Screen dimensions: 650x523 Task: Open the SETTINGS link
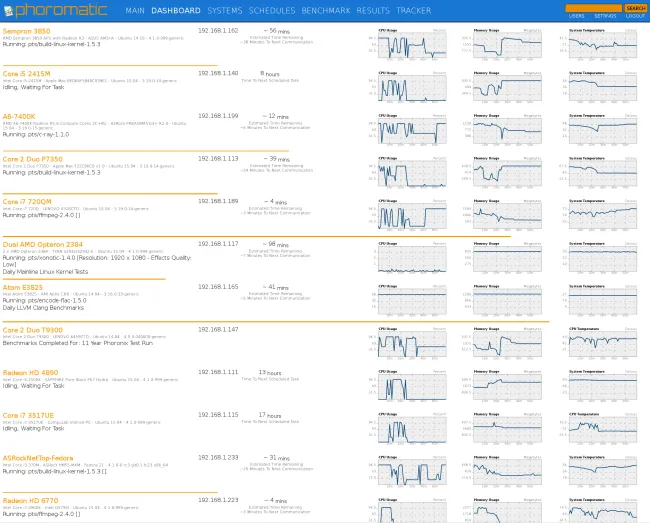tap(605, 16)
